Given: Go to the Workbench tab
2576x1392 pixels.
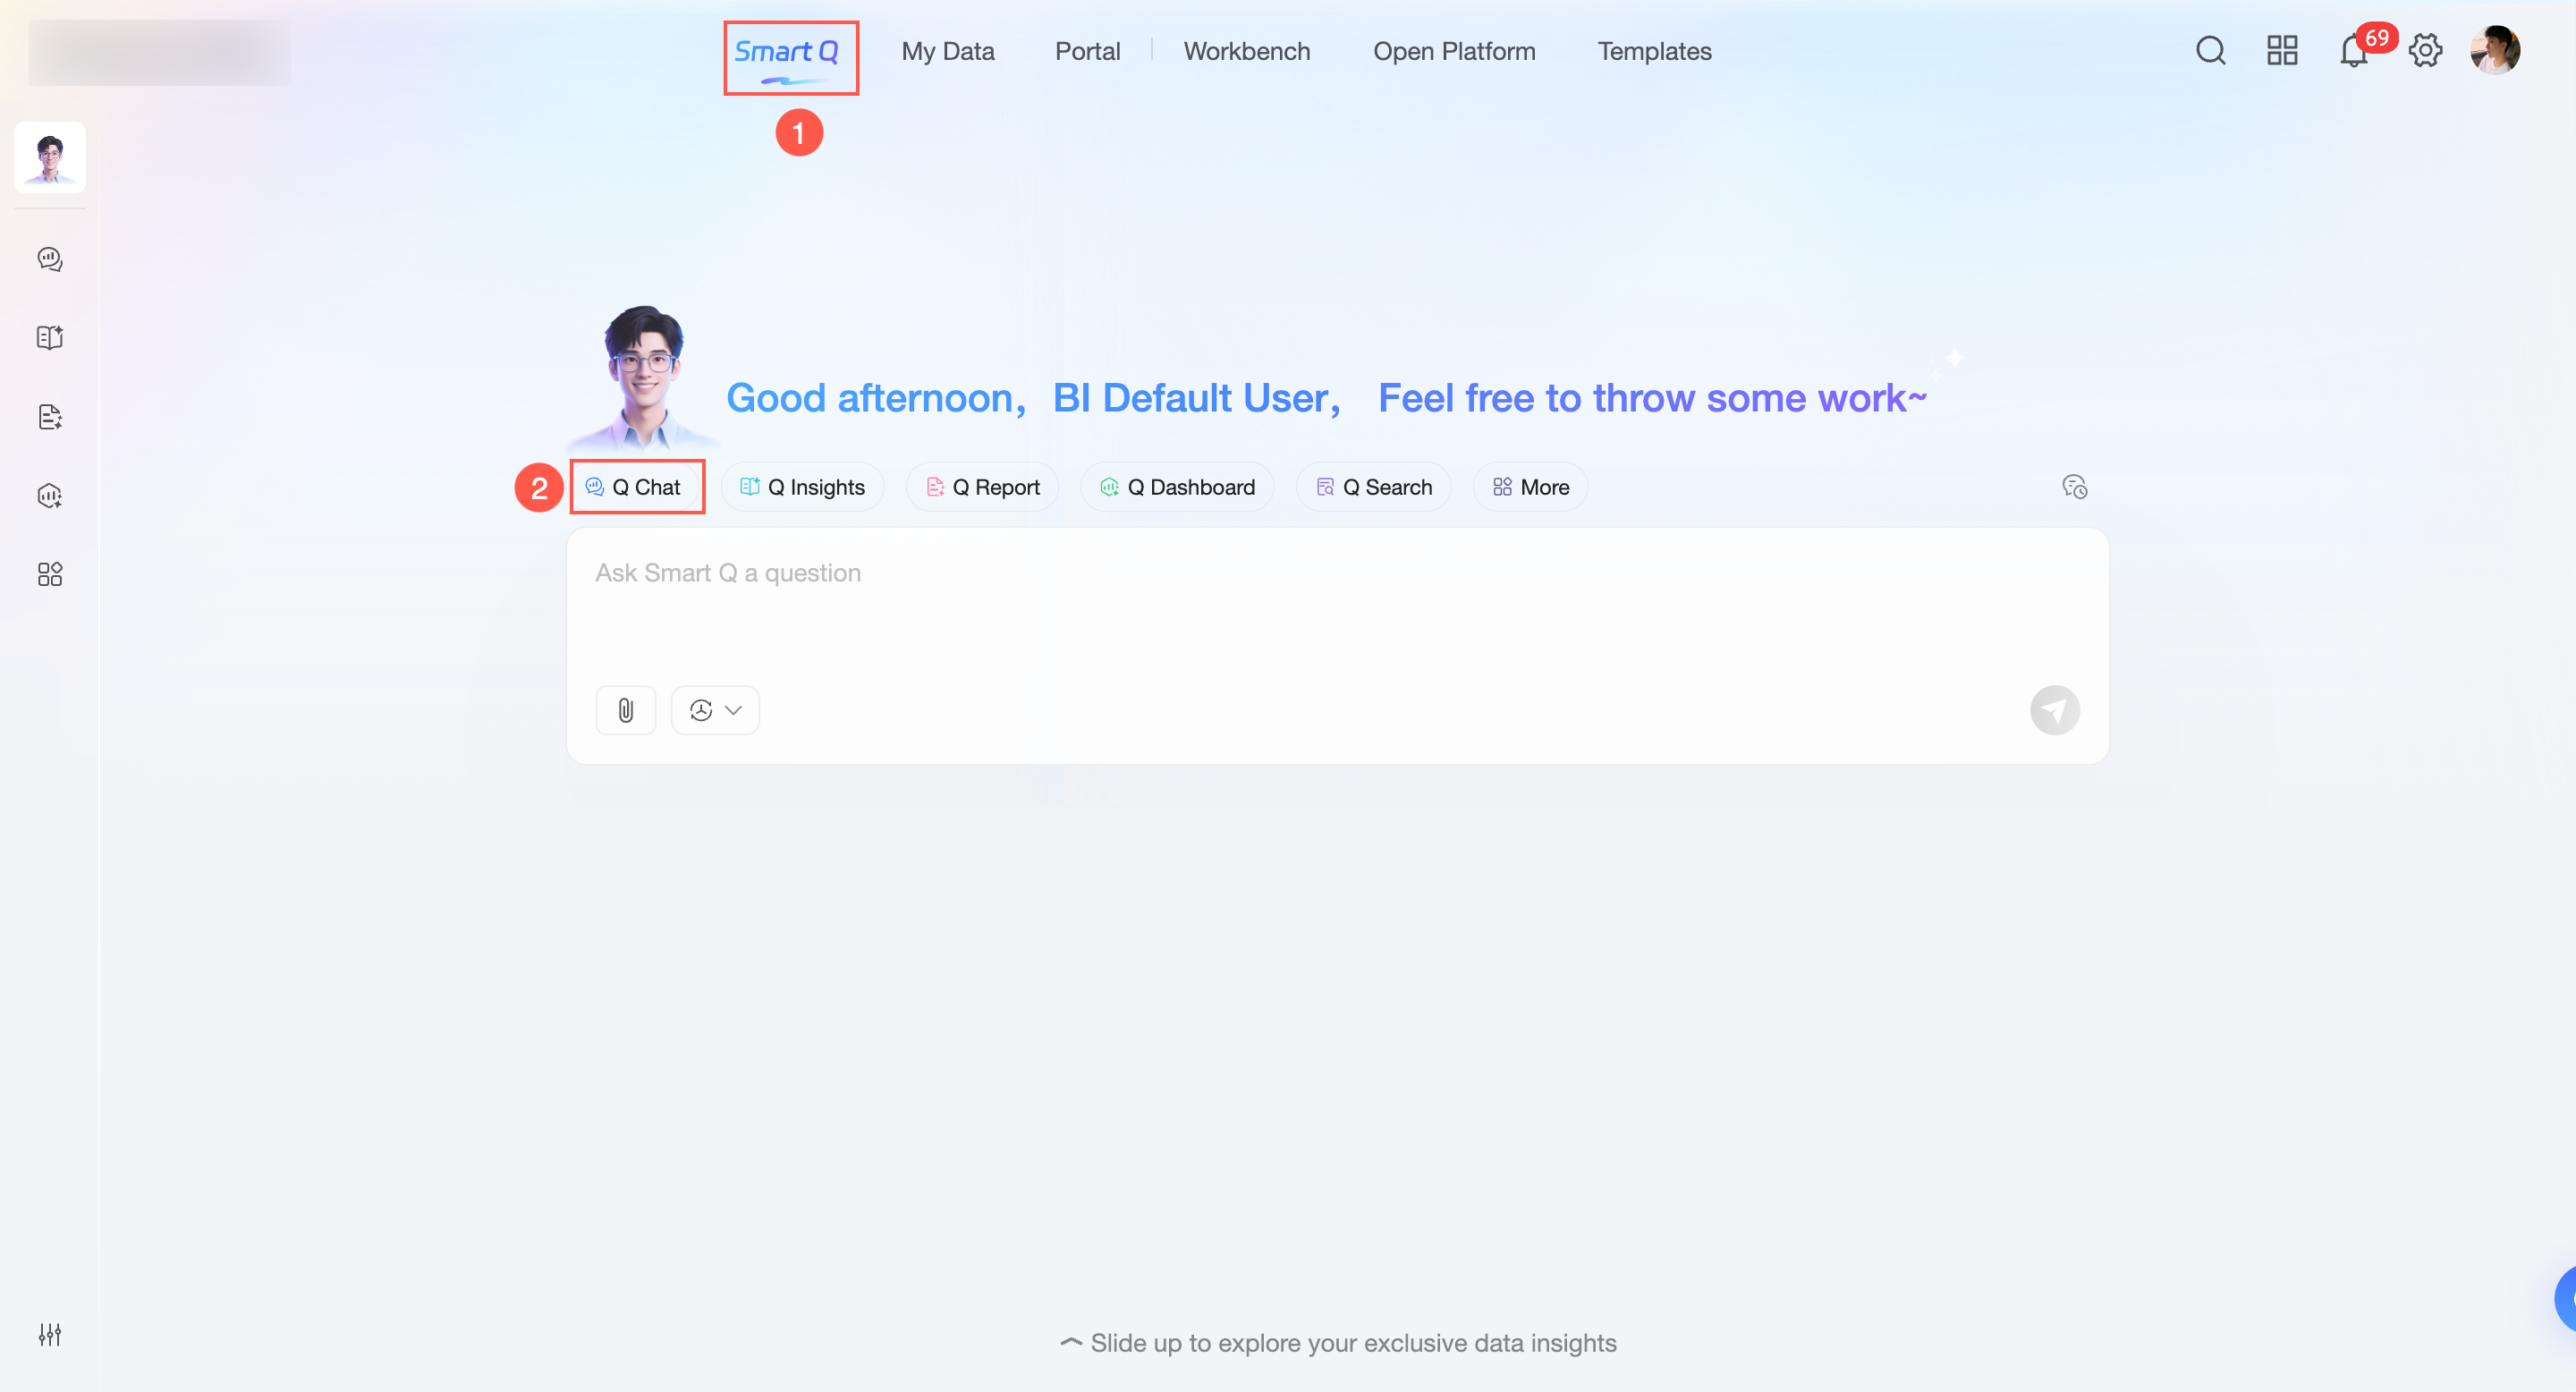Looking at the screenshot, I should [x=1246, y=51].
